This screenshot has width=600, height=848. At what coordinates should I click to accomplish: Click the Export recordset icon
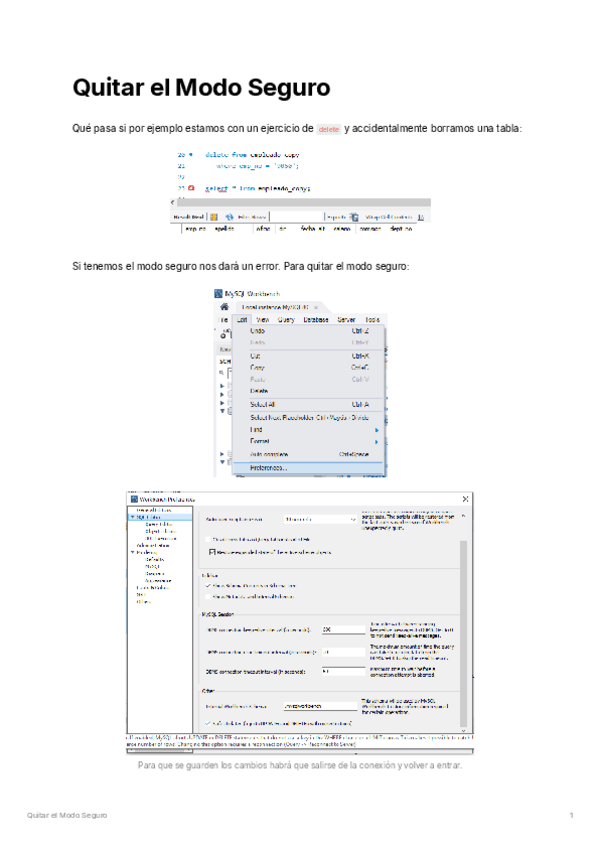point(354,217)
